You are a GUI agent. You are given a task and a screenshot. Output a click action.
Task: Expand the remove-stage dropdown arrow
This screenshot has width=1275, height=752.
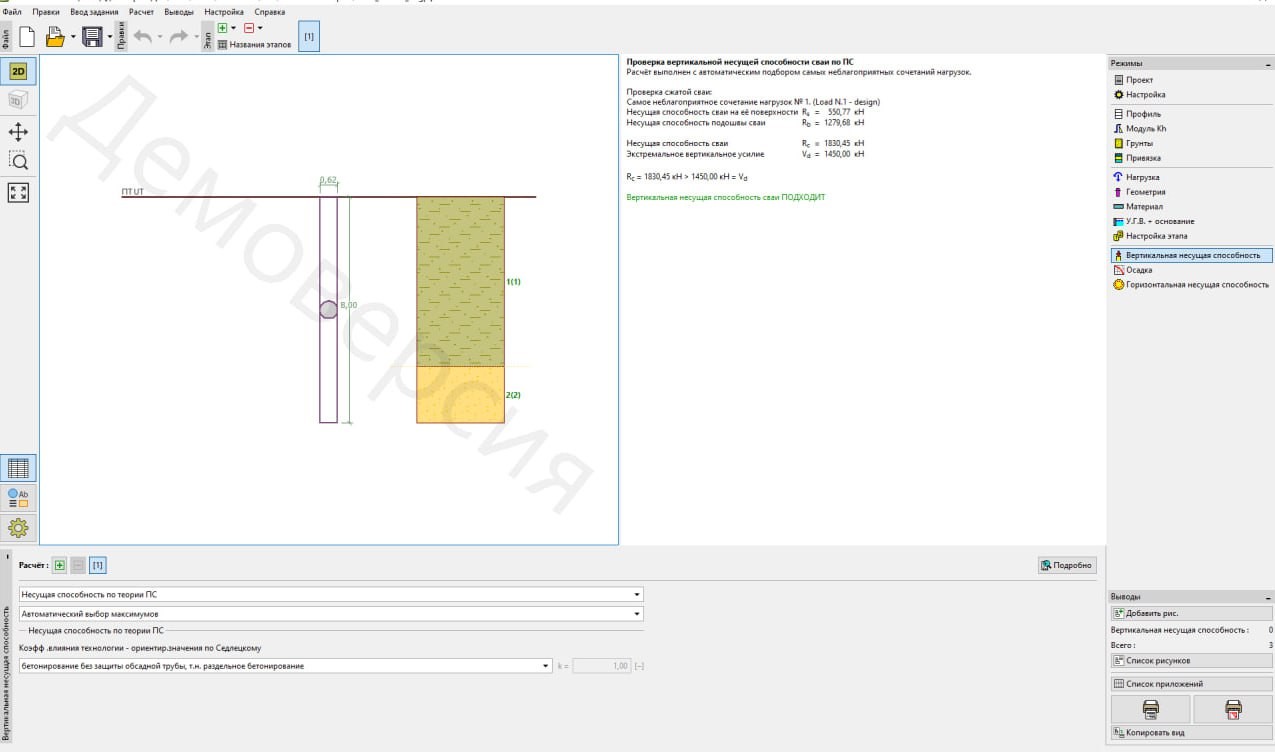(260, 28)
